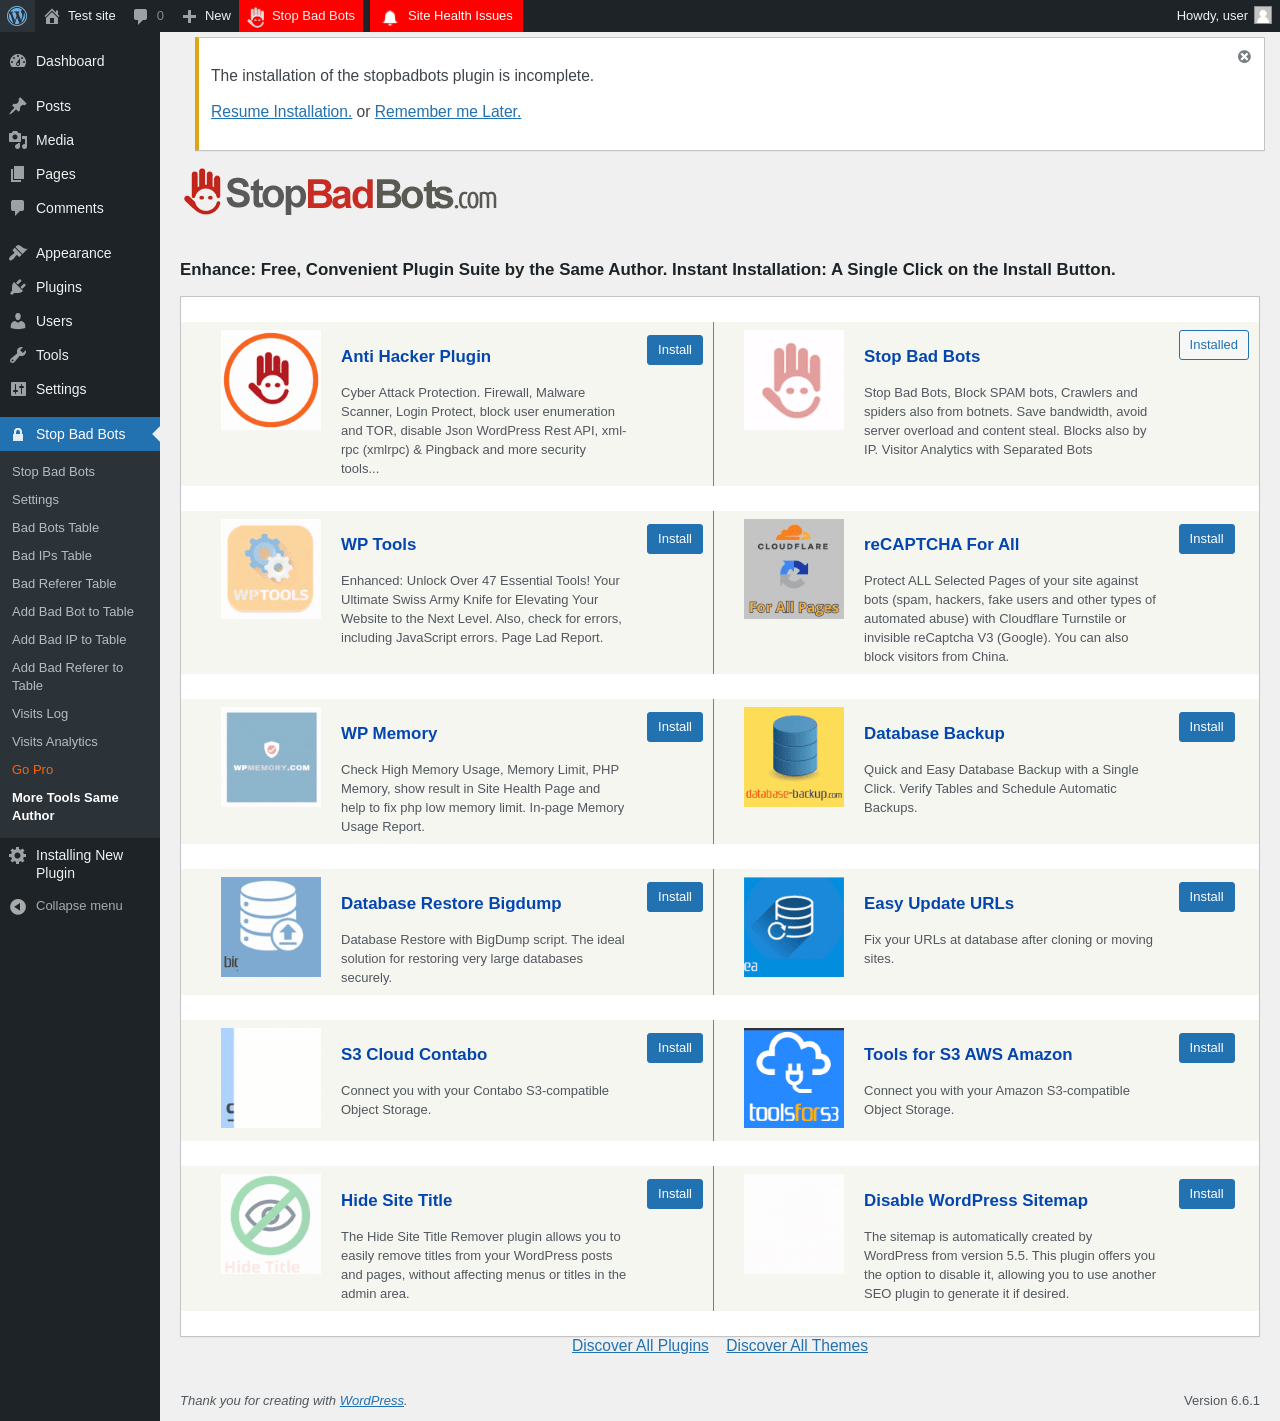This screenshot has width=1280, height=1421.
Task: Install the Anti Hacker Plugin
Action: click(675, 350)
